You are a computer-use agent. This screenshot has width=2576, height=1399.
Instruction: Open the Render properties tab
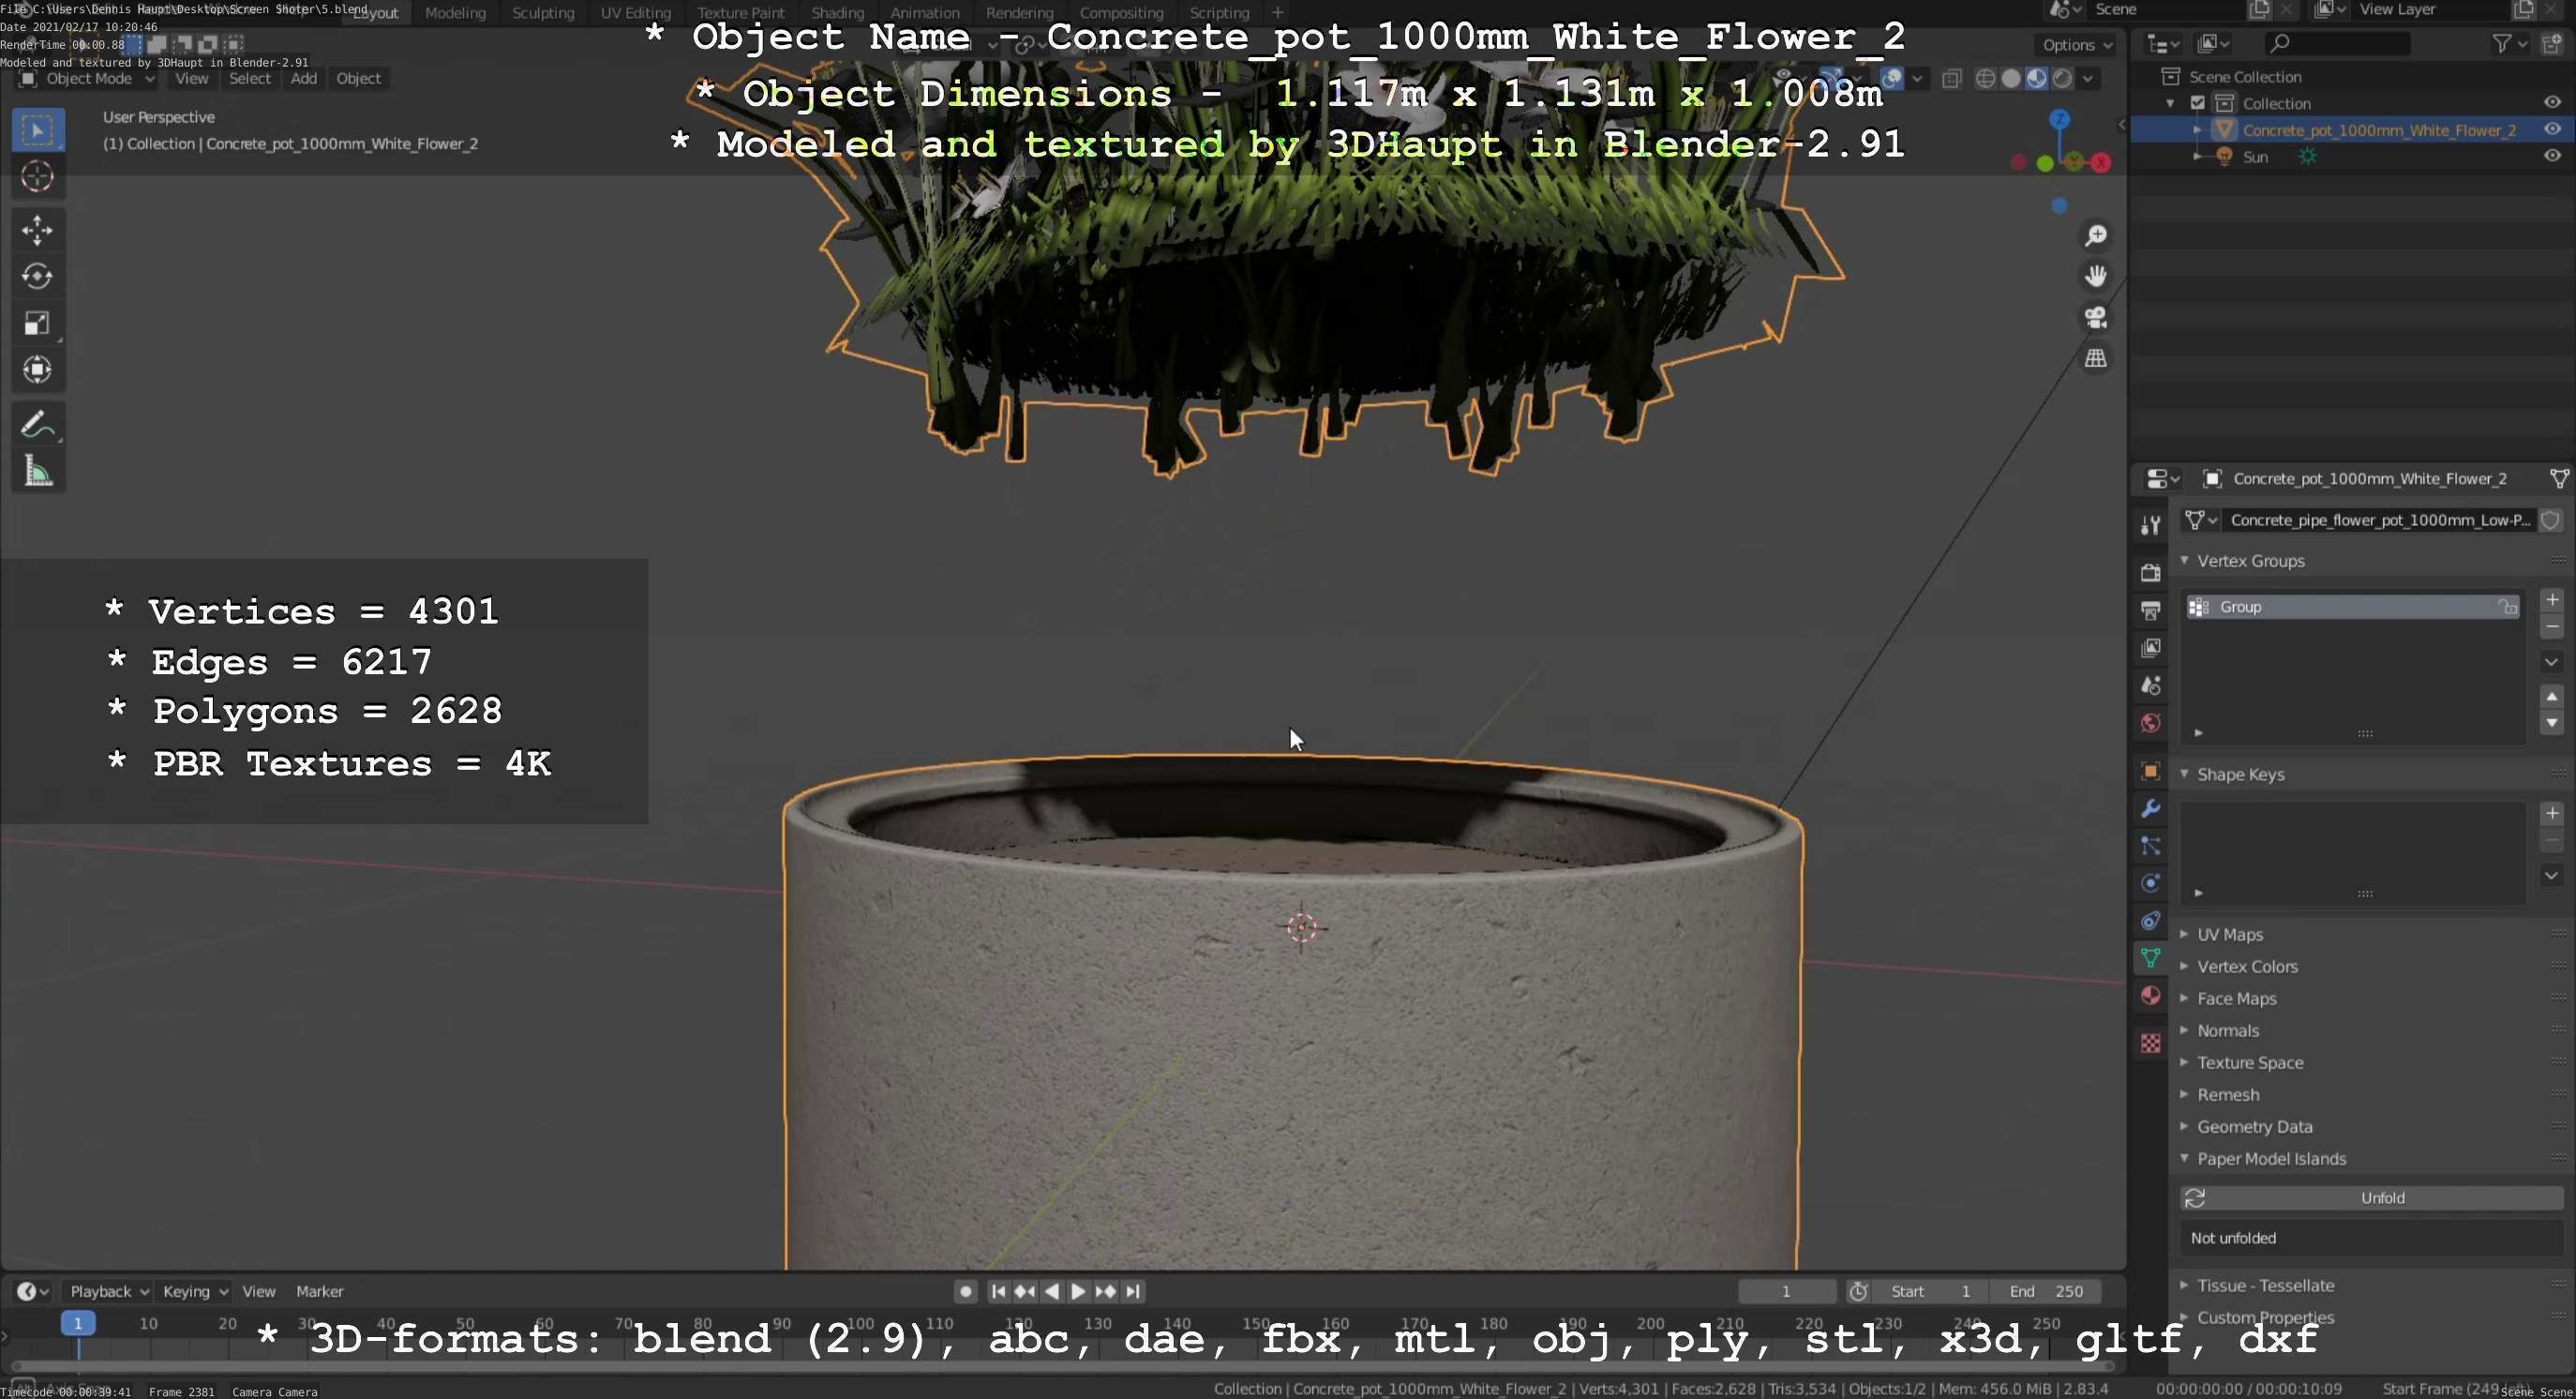[2150, 572]
